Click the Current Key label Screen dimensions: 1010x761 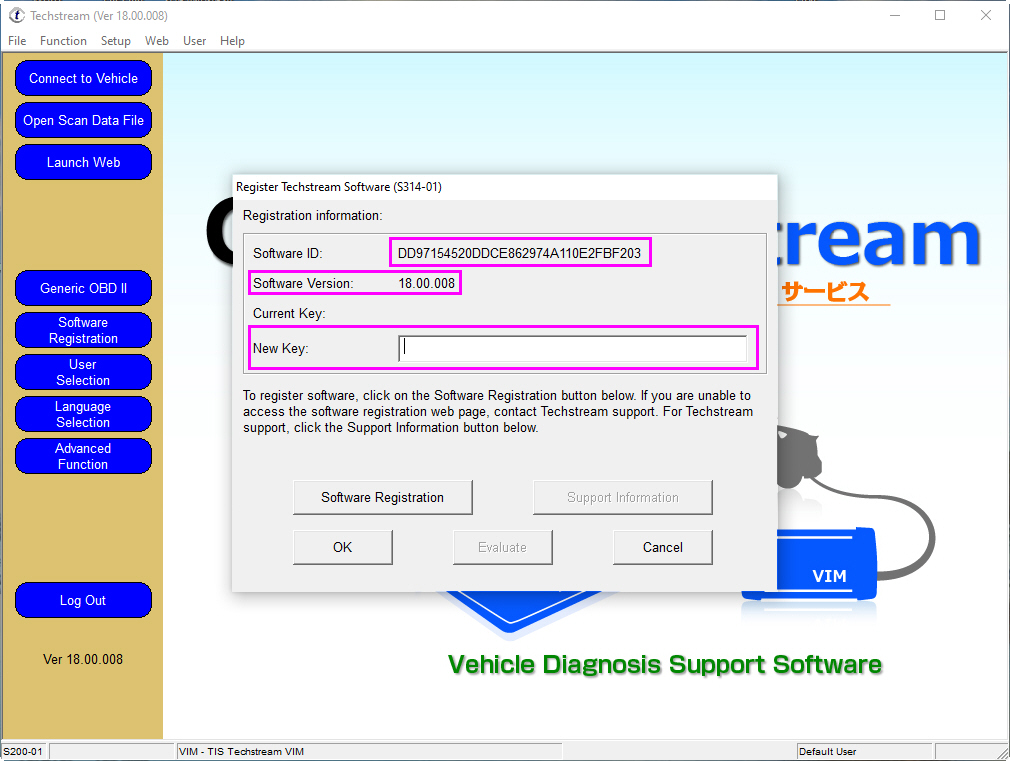(x=289, y=314)
